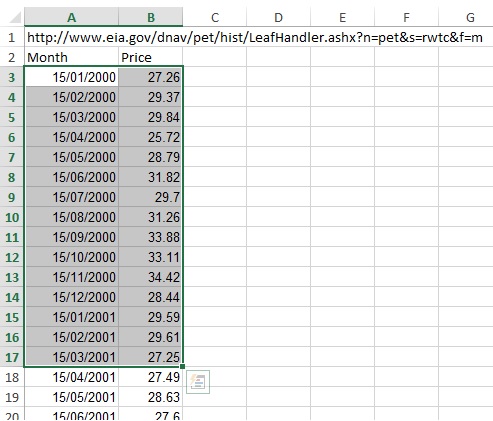Select row 17 header
This screenshot has height=421, width=493.
12,357
